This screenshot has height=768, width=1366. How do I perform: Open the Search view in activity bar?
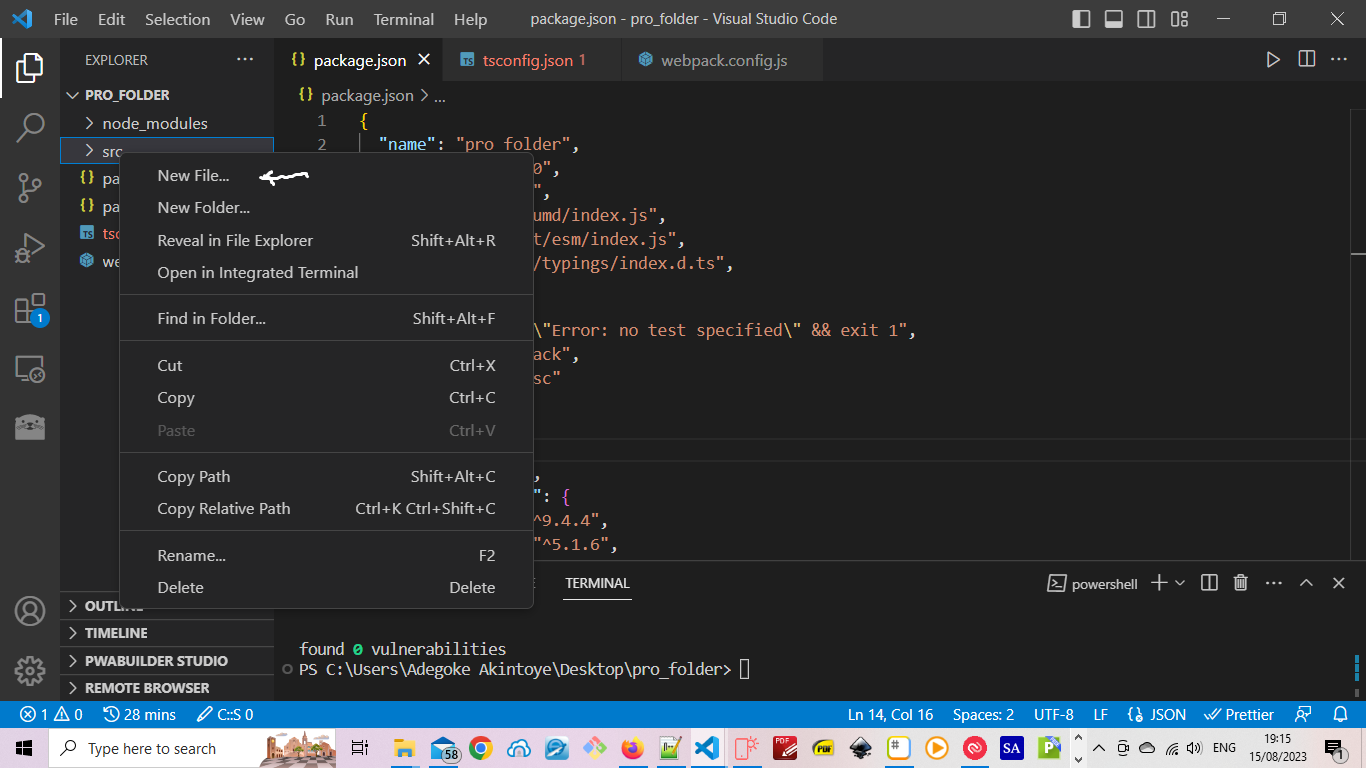(x=30, y=127)
